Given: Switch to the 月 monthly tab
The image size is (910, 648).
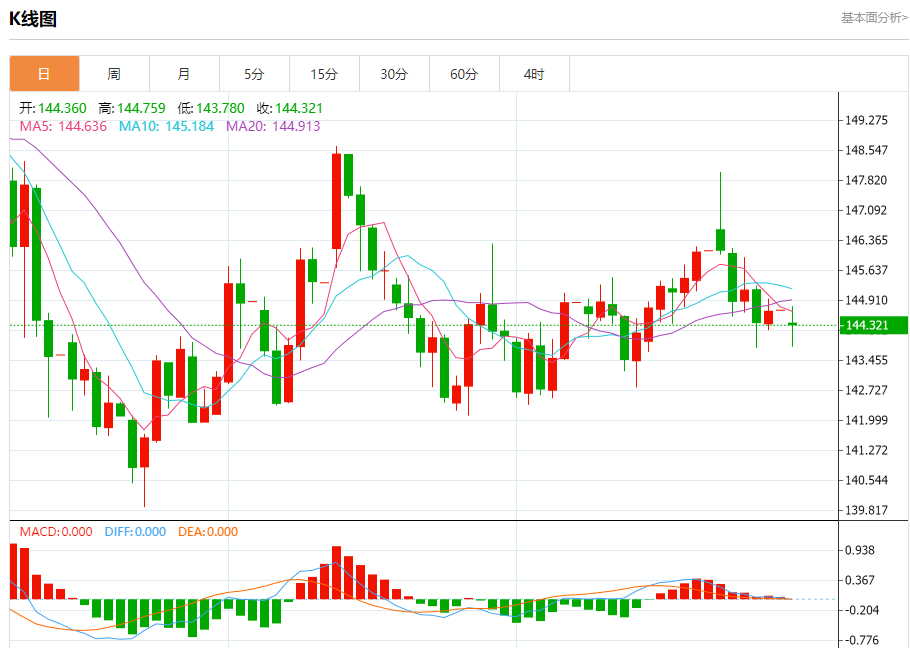Looking at the screenshot, I should (x=185, y=74).
